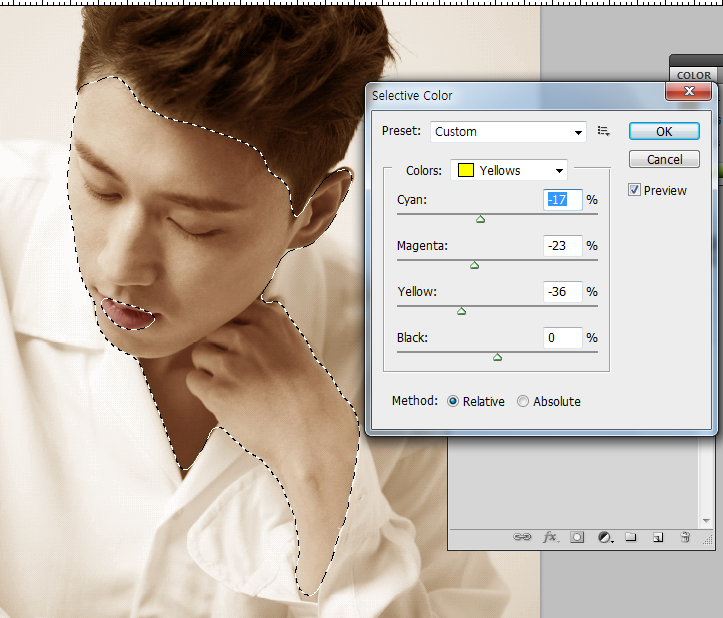This screenshot has height=618, width=723.
Task: Click the Yellow percentage field
Action: coord(563,291)
